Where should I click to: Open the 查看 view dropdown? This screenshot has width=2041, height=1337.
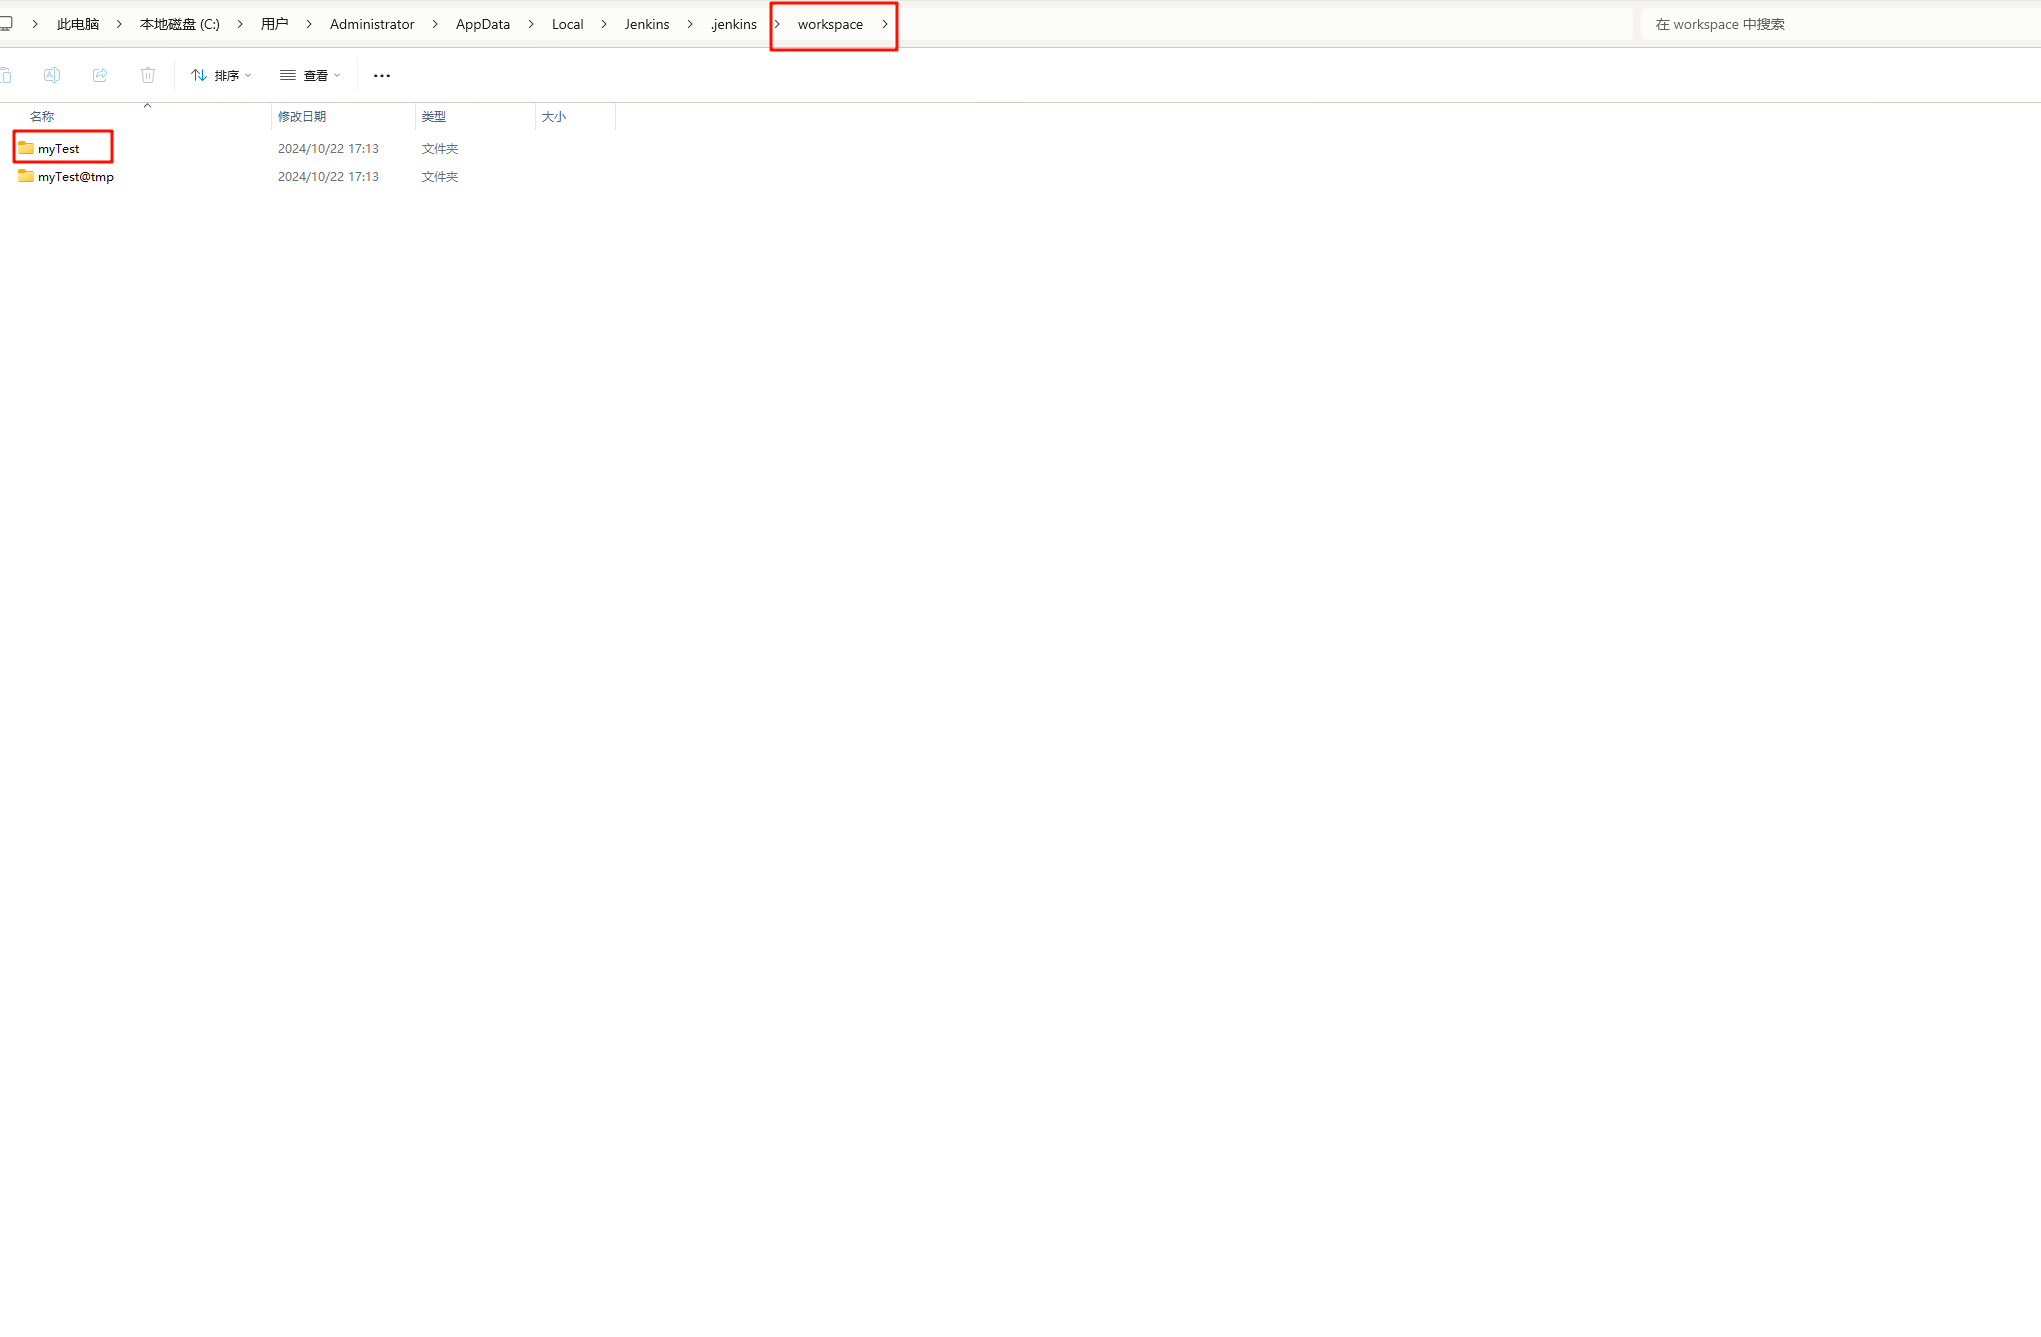pos(310,76)
